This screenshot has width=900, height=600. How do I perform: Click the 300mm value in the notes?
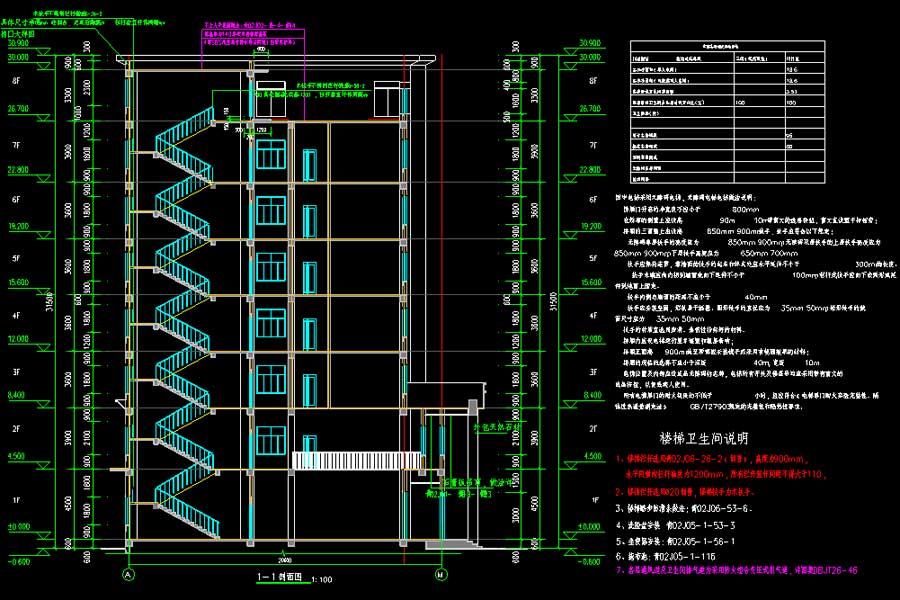click(867, 265)
